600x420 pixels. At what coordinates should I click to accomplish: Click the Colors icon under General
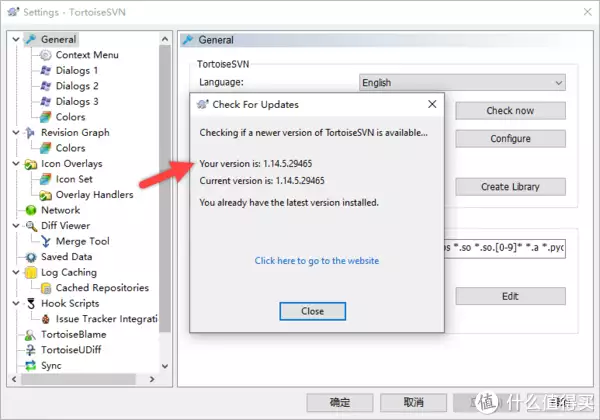[x=45, y=117]
